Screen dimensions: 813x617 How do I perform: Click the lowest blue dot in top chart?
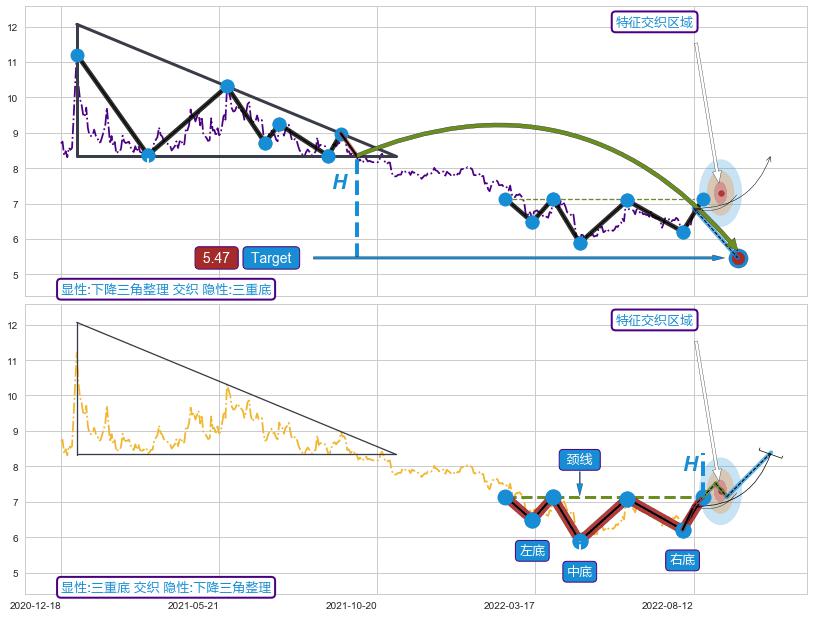click(580, 243)
